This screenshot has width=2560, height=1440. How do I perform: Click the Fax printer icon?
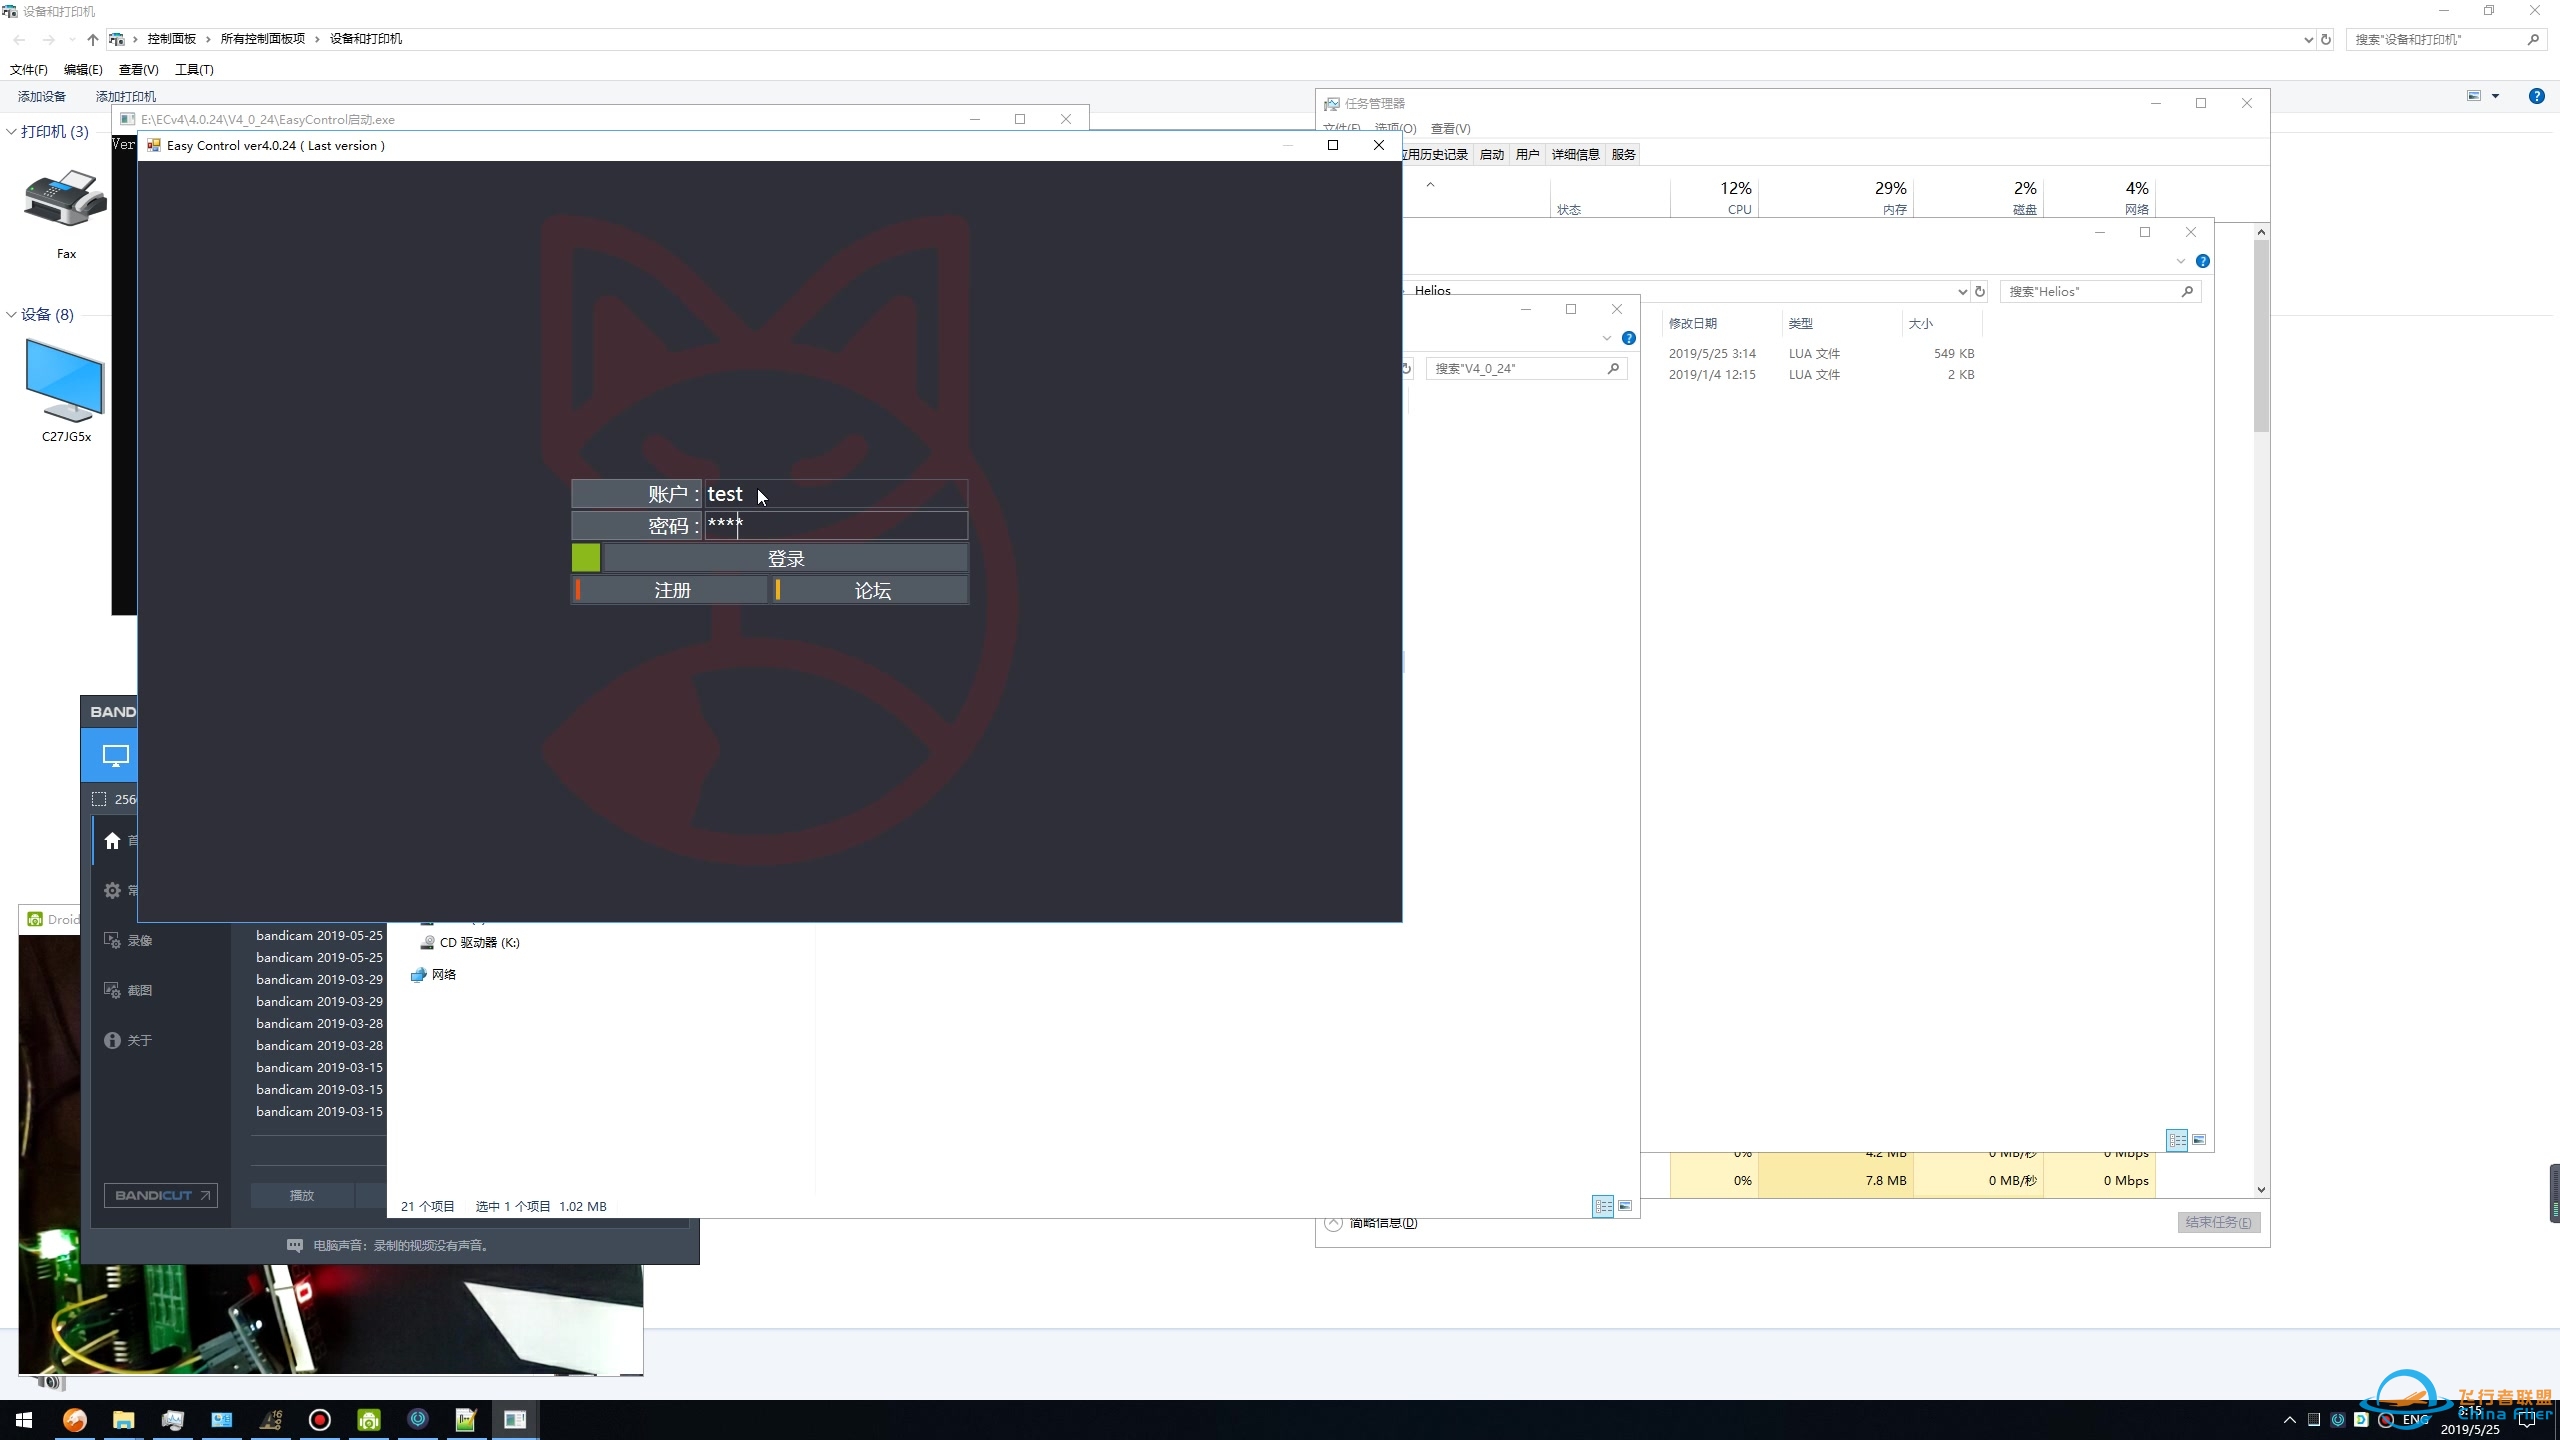(x=66, y=199)
